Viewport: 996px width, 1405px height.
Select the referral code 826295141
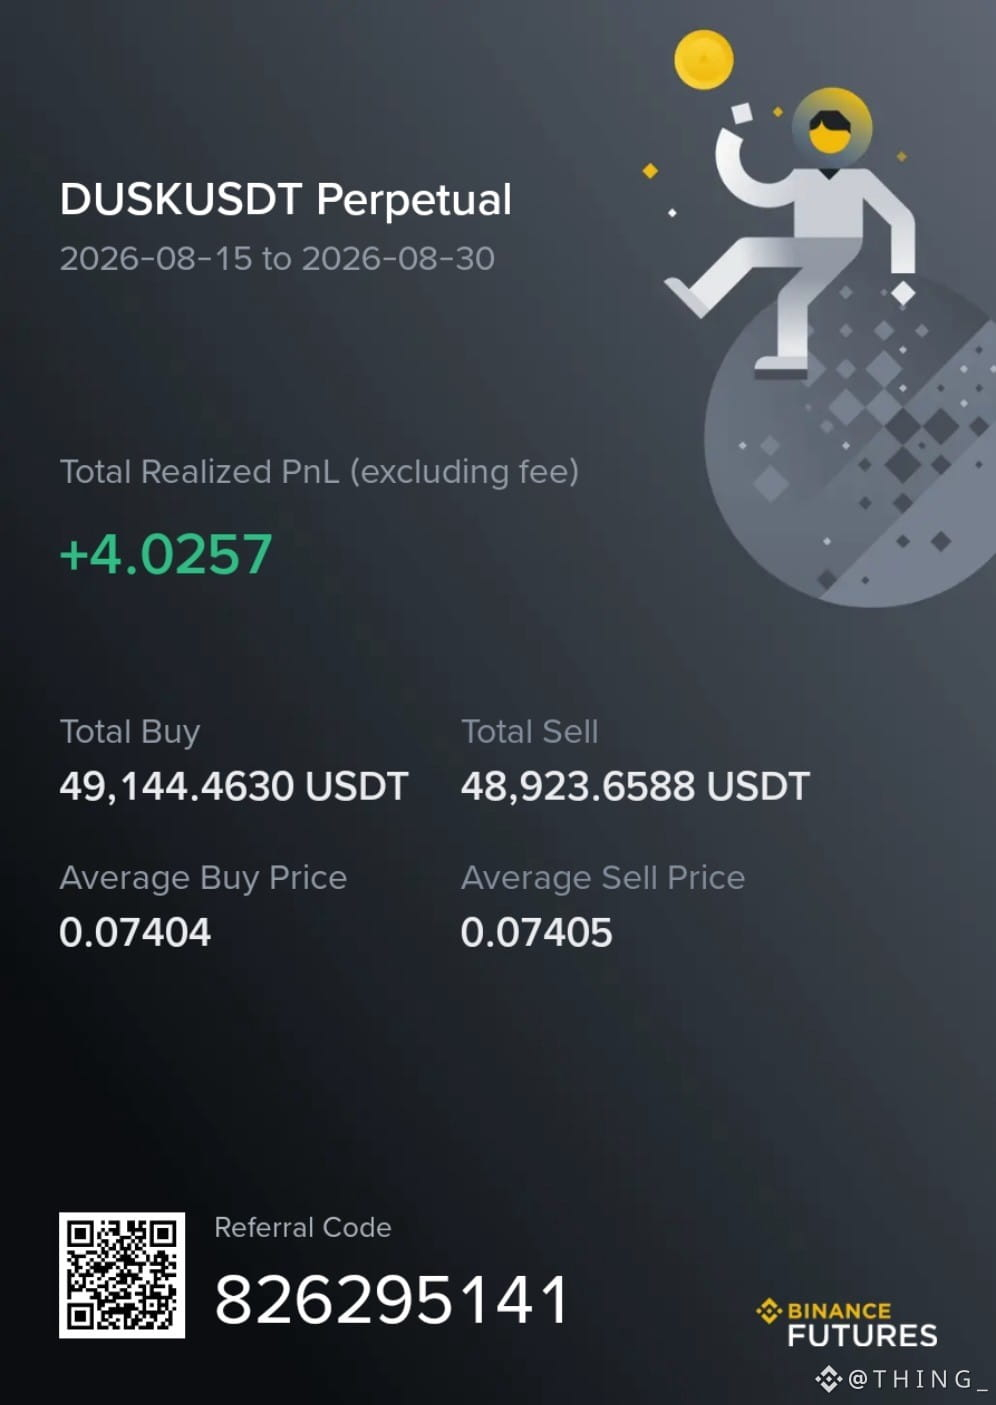click(392, 1300)
